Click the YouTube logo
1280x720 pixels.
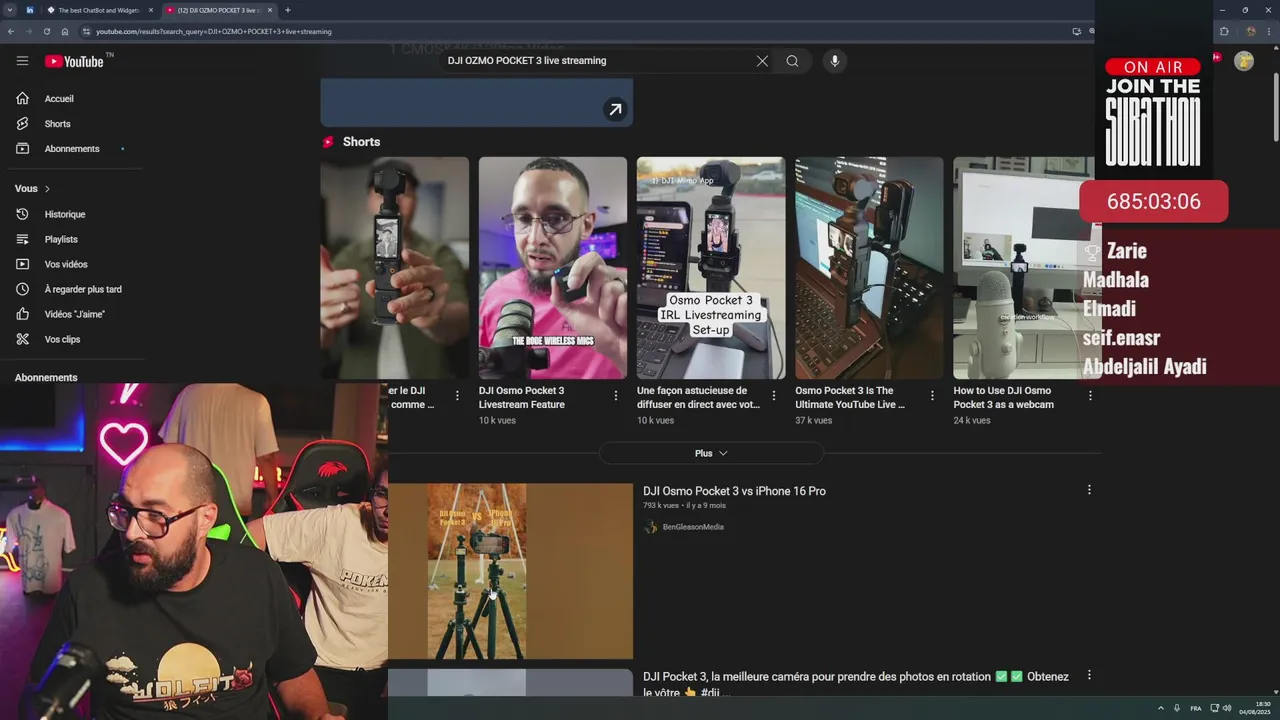74,61
